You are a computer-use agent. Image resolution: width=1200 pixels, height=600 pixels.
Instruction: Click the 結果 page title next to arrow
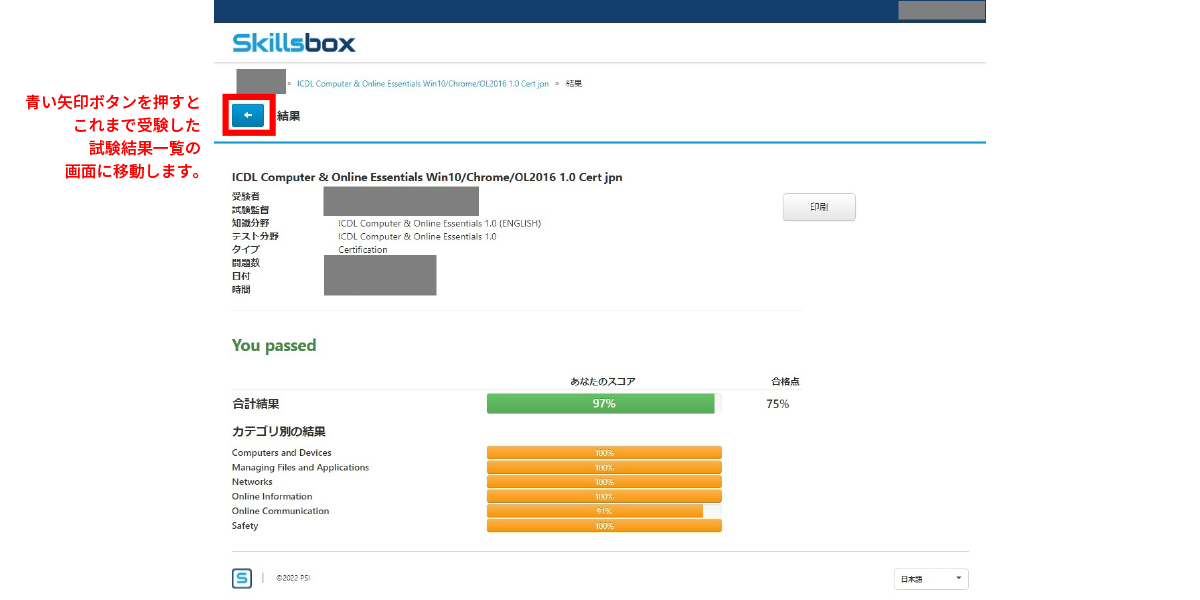[x=288, y=116]
